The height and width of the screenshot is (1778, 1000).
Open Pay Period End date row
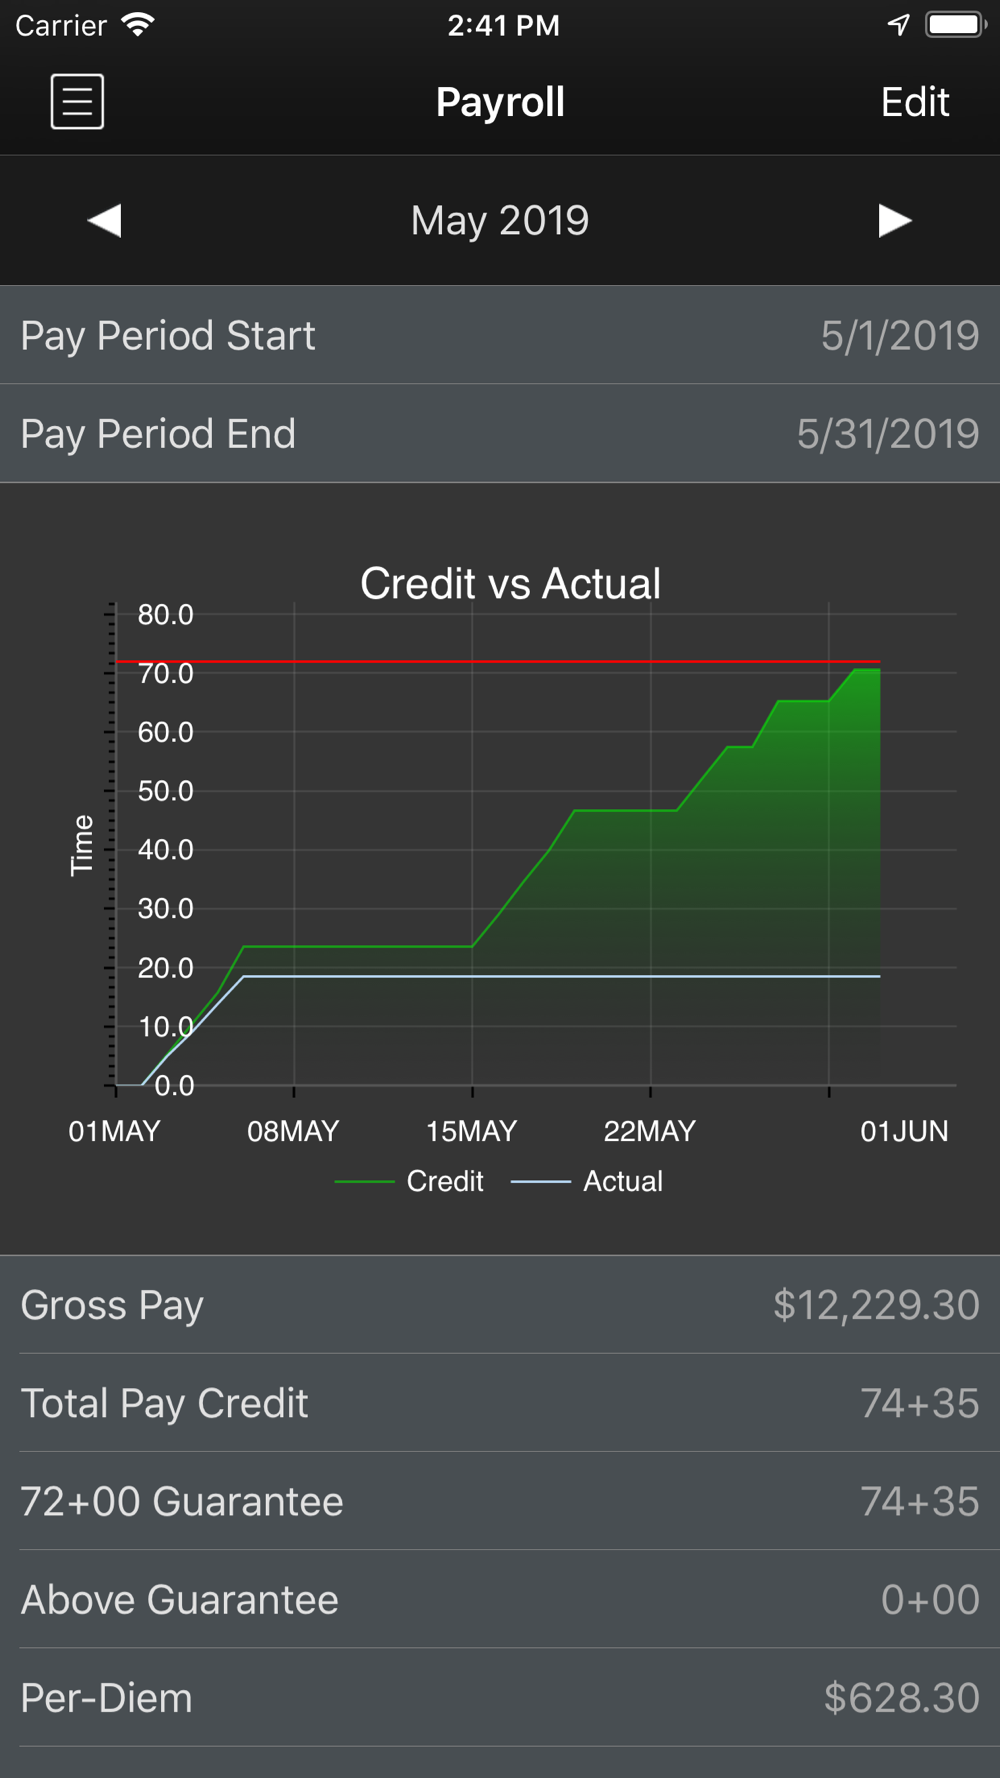tap(500, 434)
